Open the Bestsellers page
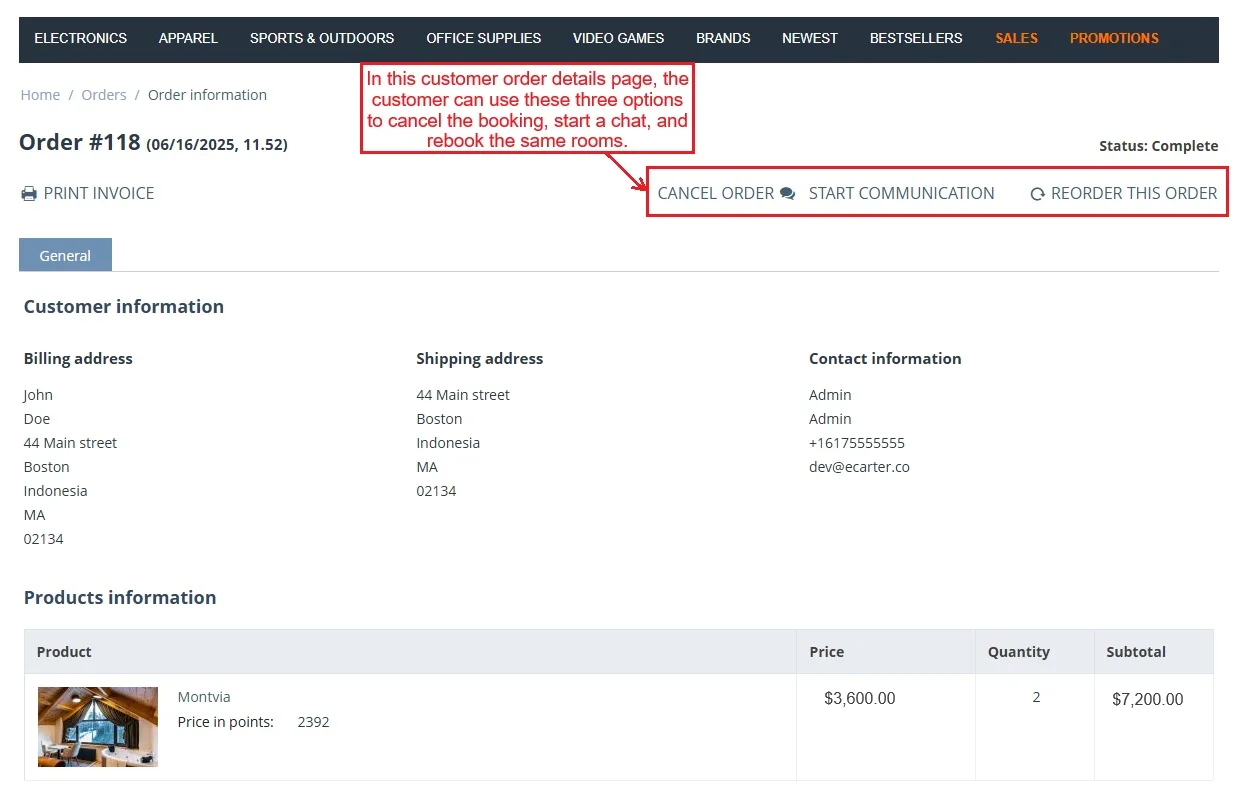 pyautogui.click(x=916, y=38)
